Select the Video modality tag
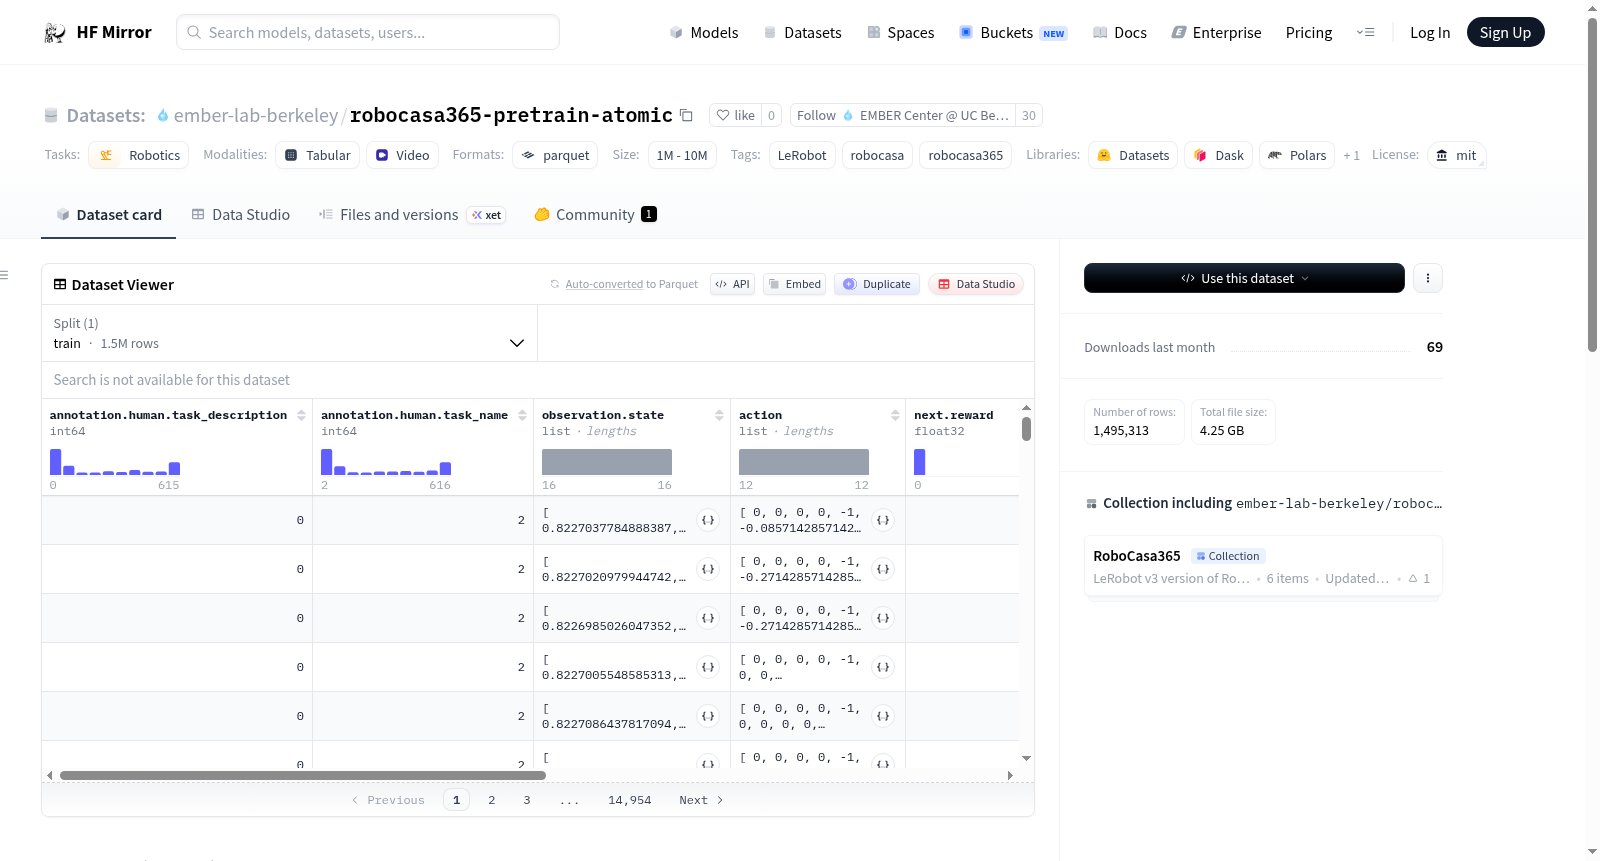This screenshot has height=861, width=1600. [x=402, y=156]
